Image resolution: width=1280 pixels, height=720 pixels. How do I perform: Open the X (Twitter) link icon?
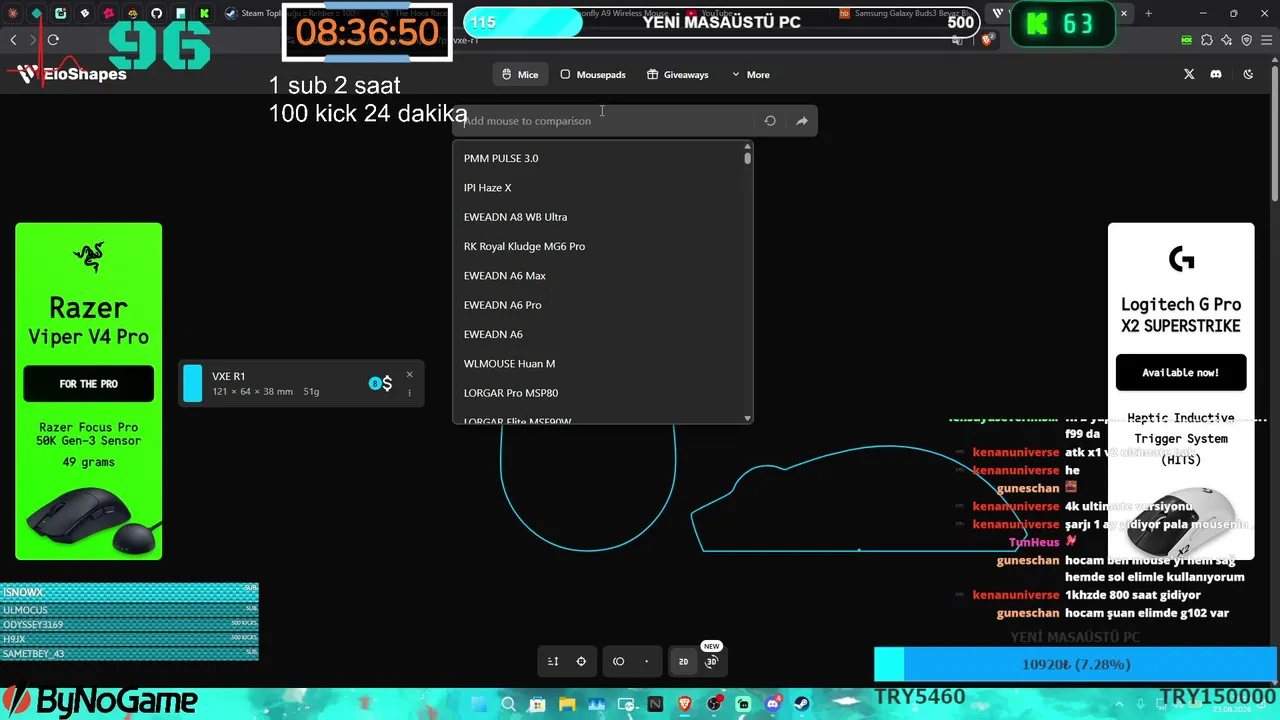coord(1189,74)
